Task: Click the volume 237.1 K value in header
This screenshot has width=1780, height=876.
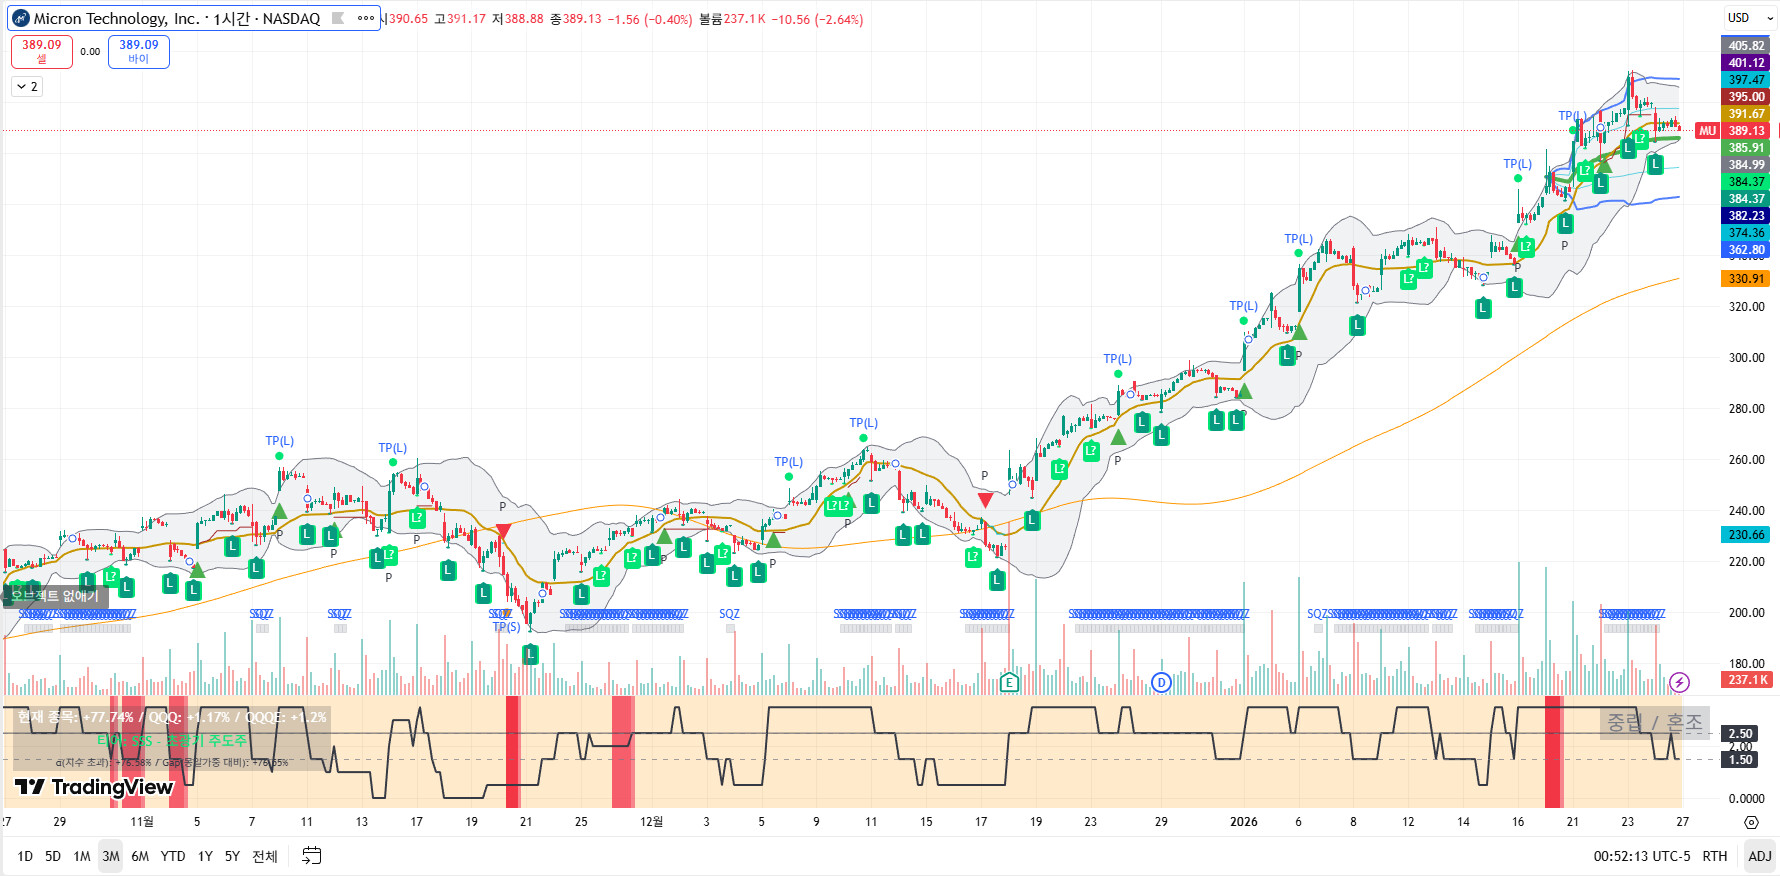Action: 745,19
